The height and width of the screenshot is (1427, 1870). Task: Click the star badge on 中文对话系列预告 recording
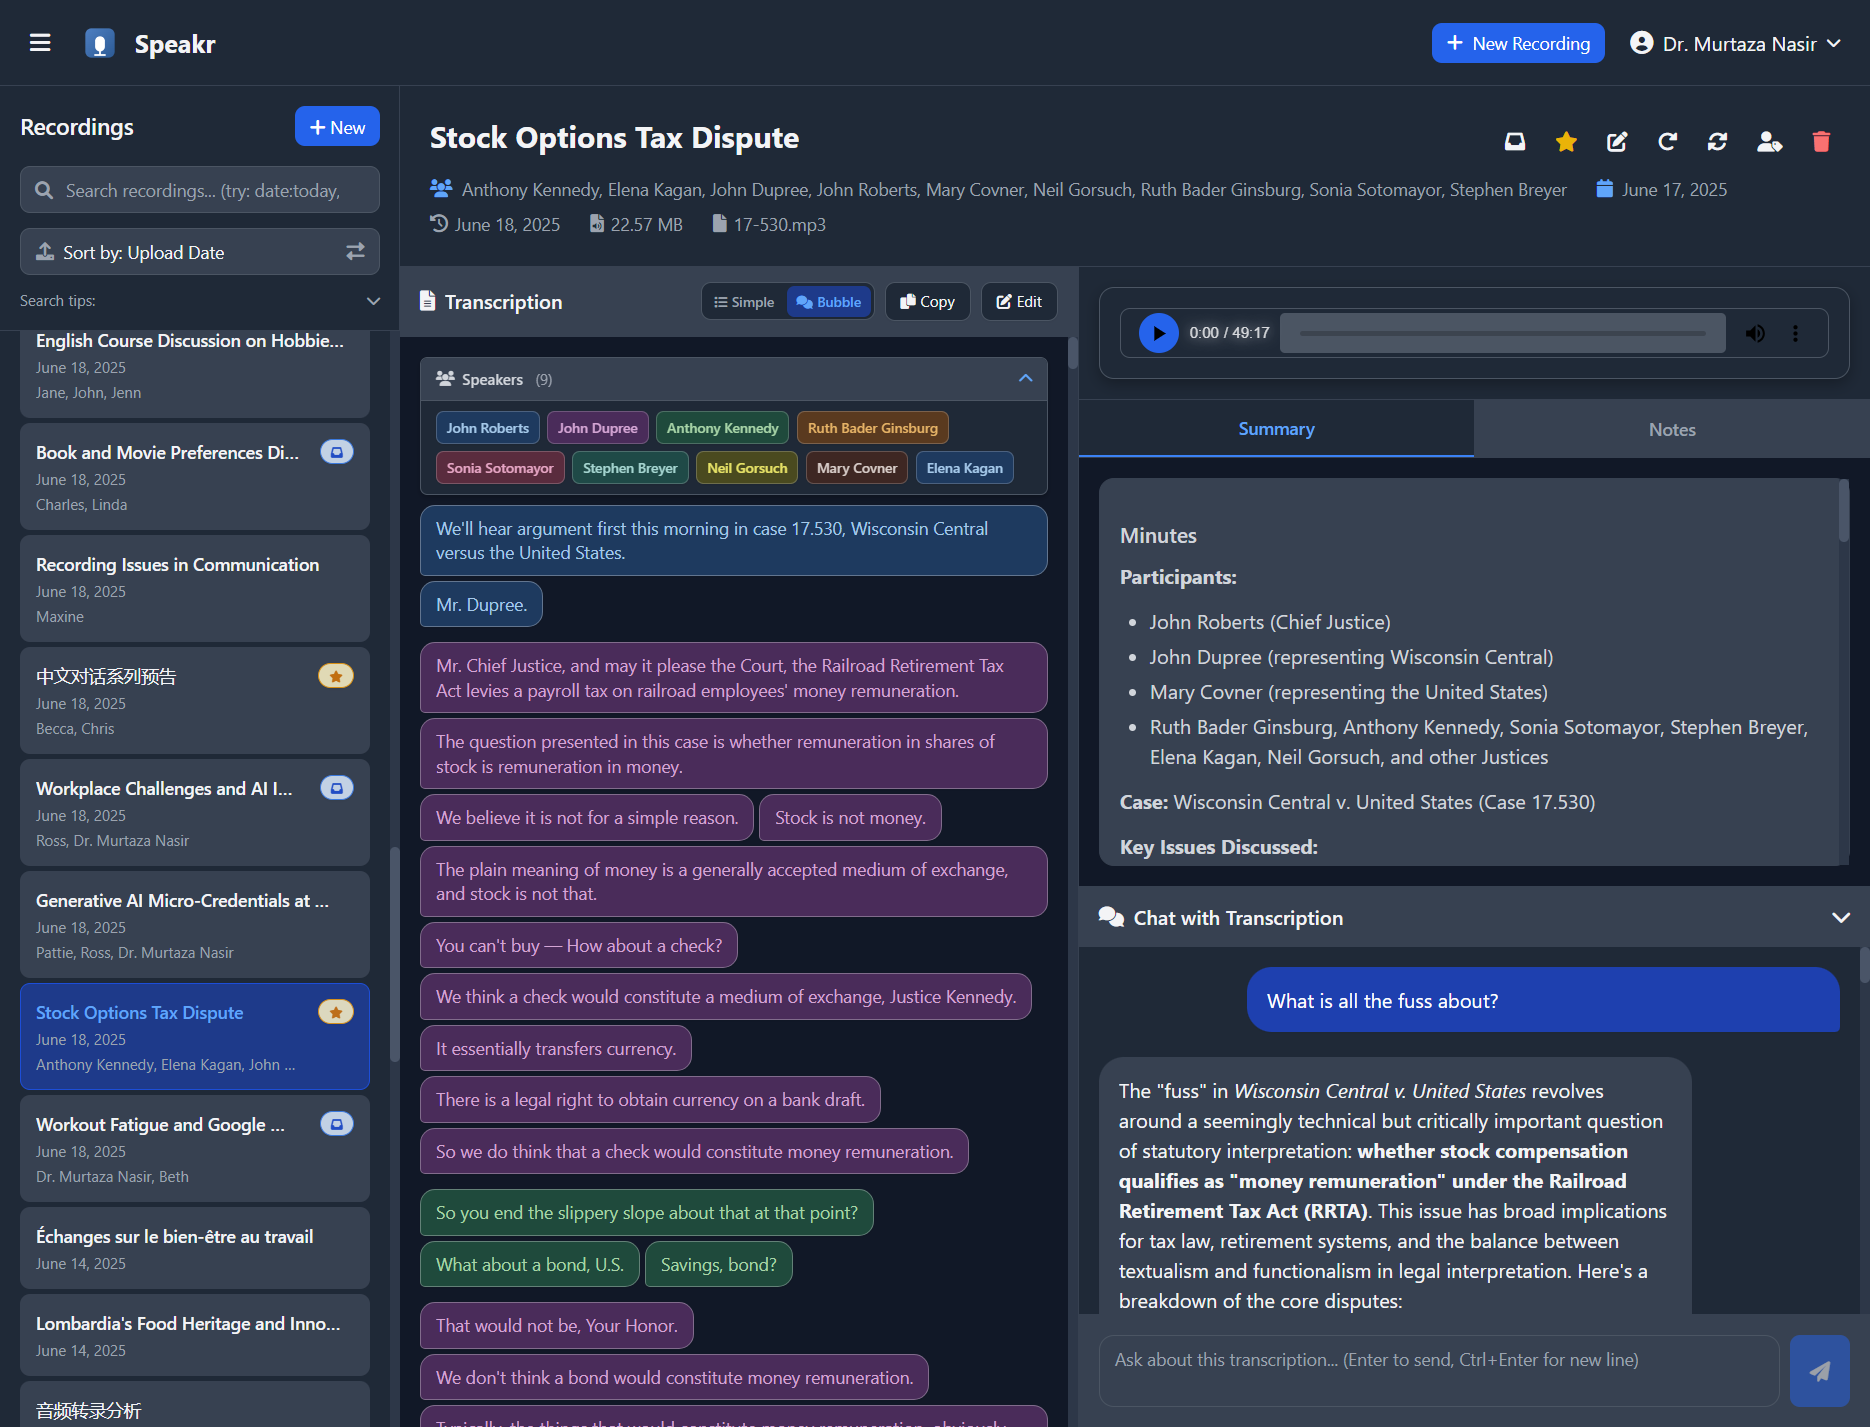tap(336, 676)
